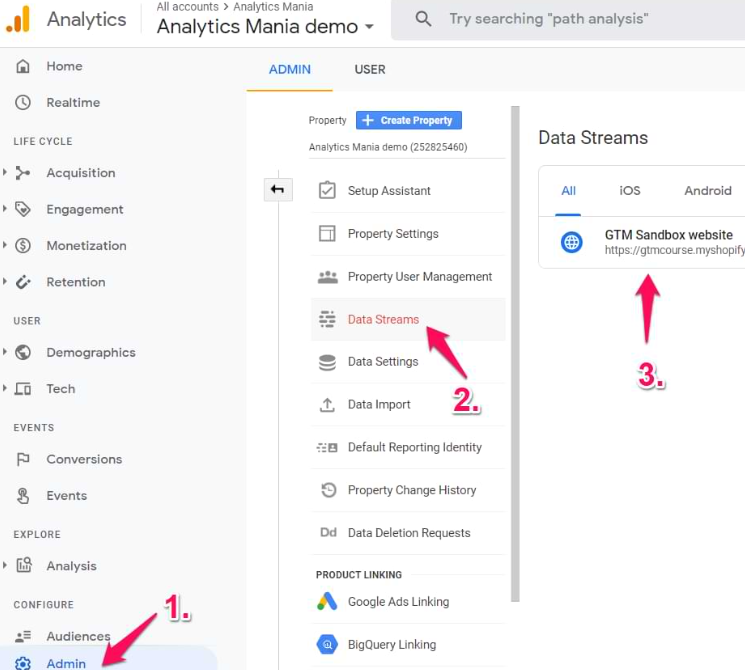
Task: Open Data Streams menu item
Action: click(408, 319)
